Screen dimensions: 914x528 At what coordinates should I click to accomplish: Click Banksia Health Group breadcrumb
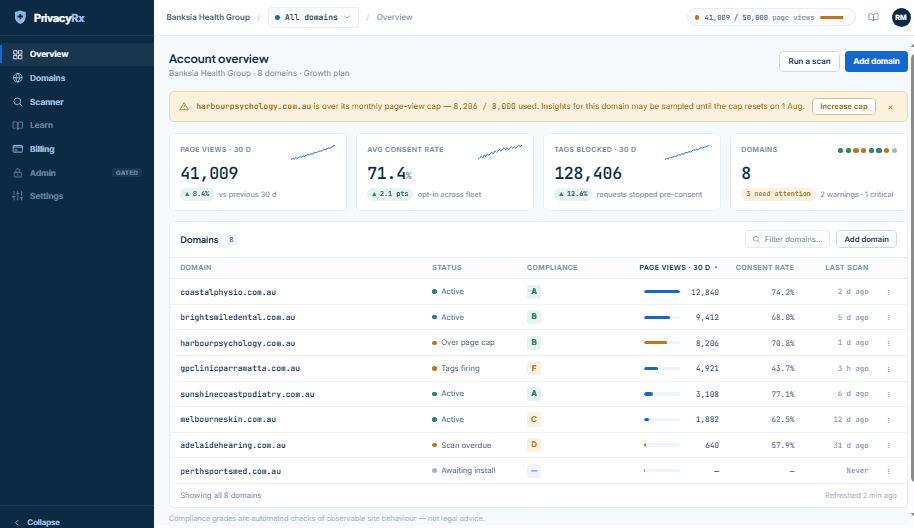(x=208, y=17)
